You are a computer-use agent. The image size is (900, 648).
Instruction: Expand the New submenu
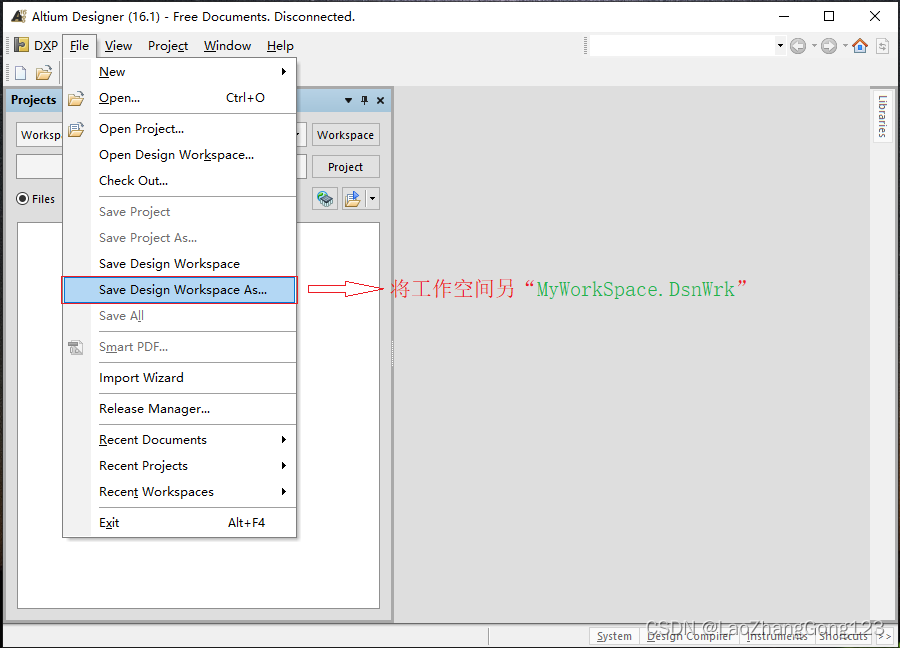point(284,72)
